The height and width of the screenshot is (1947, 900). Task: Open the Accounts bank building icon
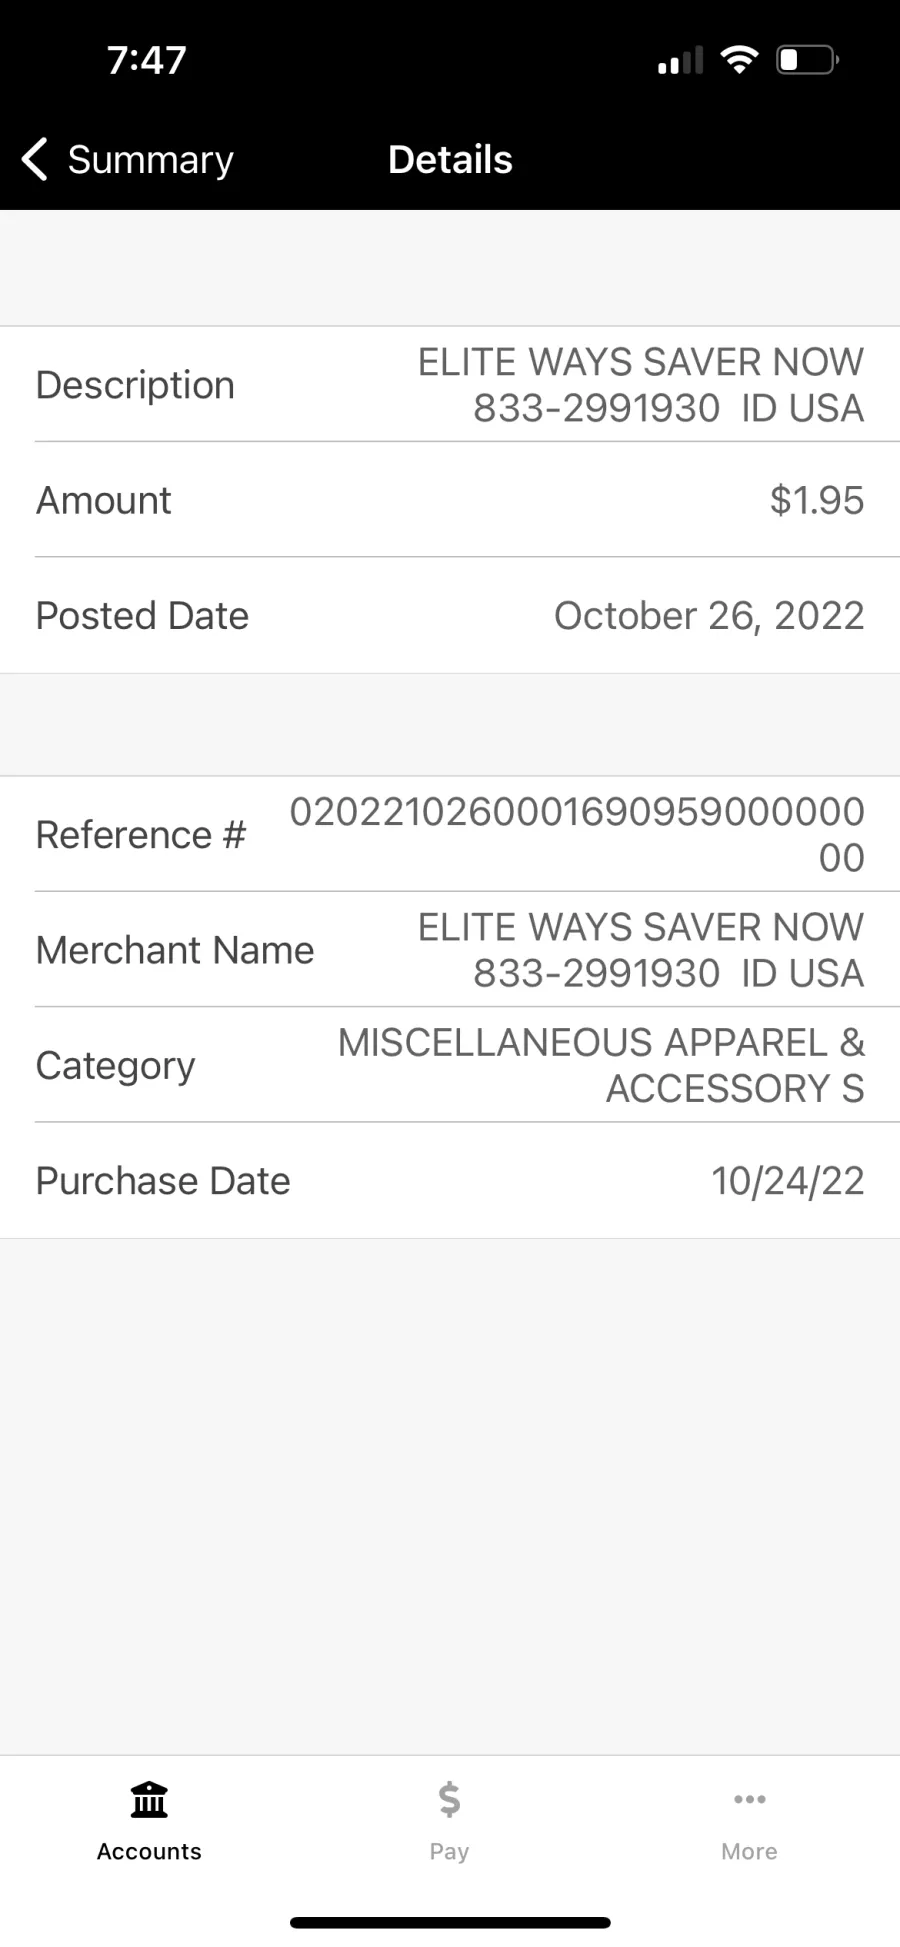tap(149, 1799)
